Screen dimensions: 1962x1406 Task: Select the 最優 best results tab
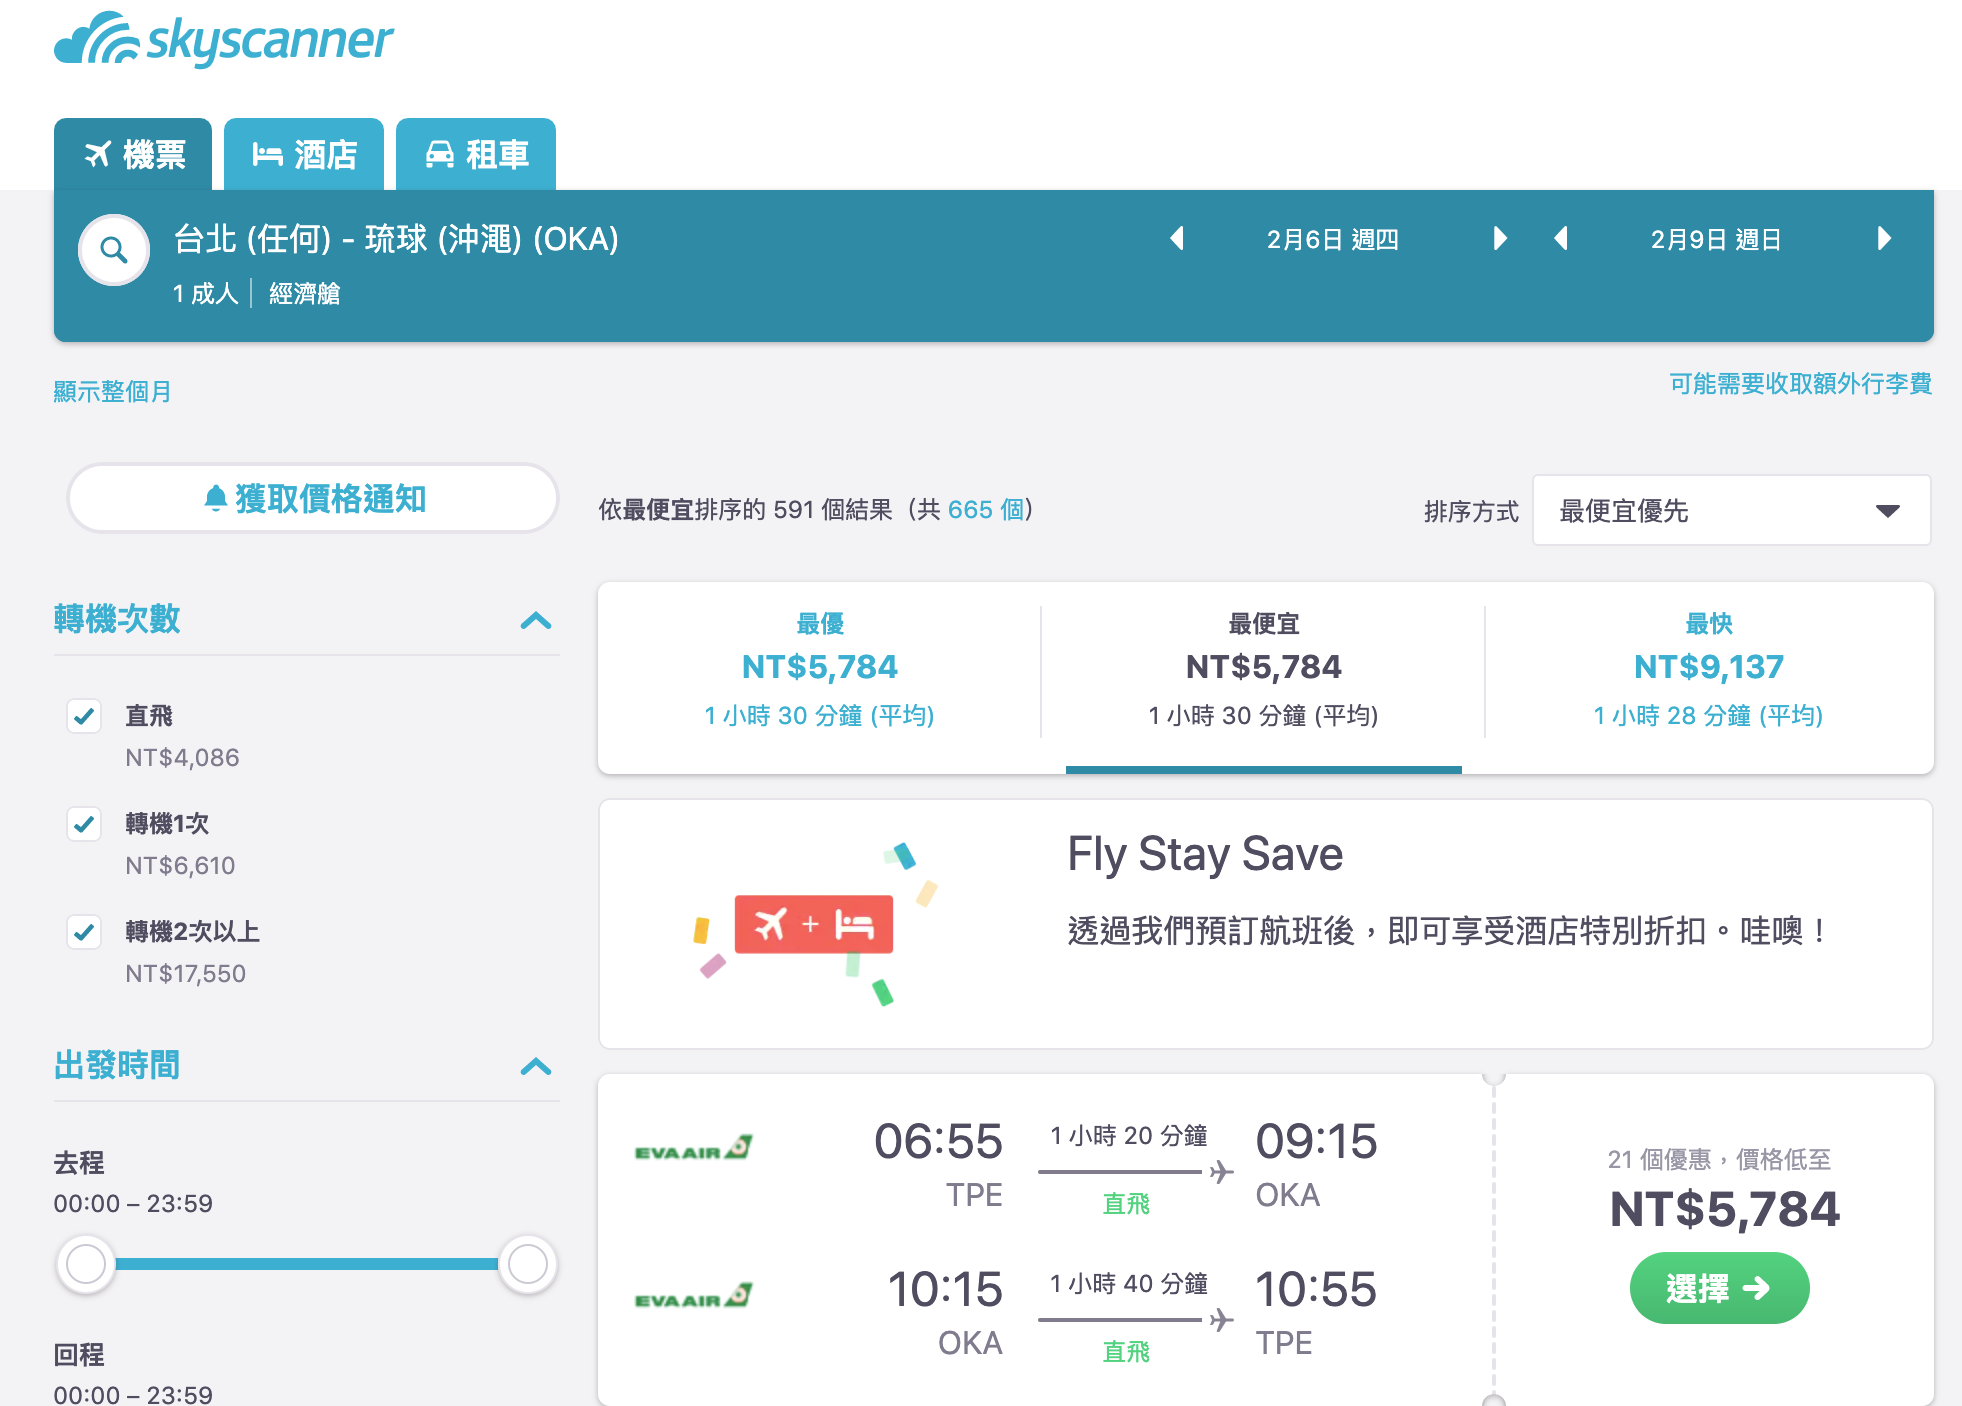pyautogui.click(x=820, y=671)
